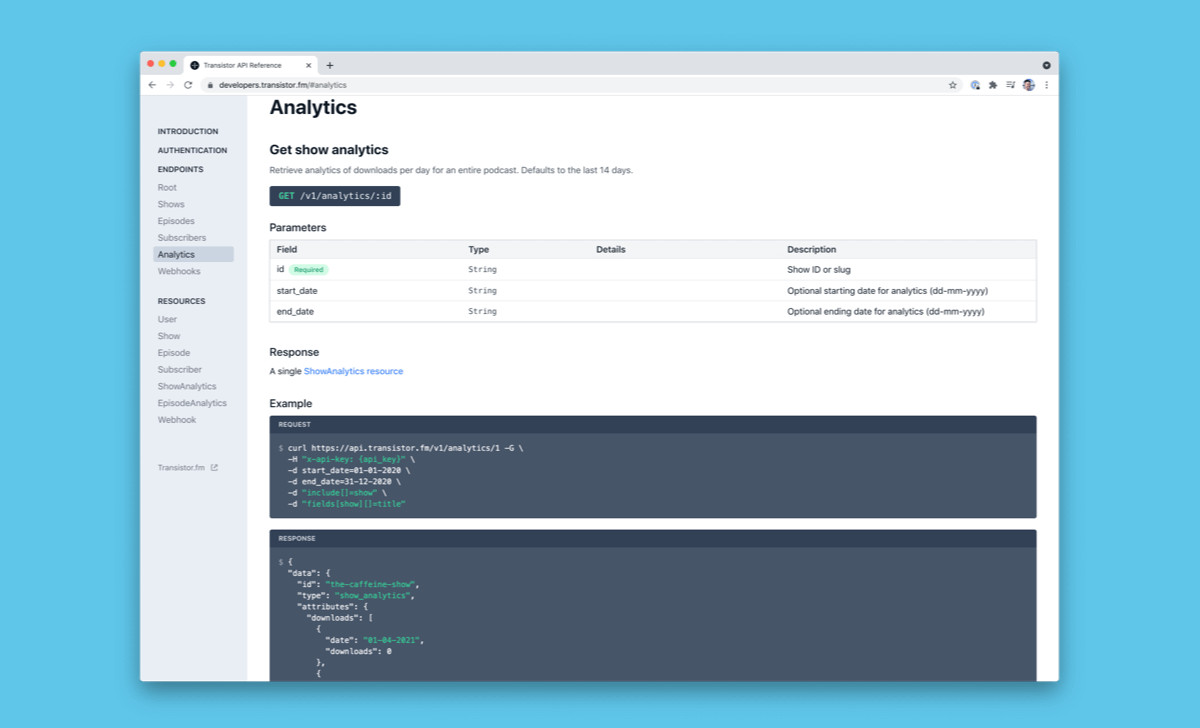This screenshot has height=728, width=1200.
Task: Click the Chrome profile avatar
Action: click(x=1029, y=85)
